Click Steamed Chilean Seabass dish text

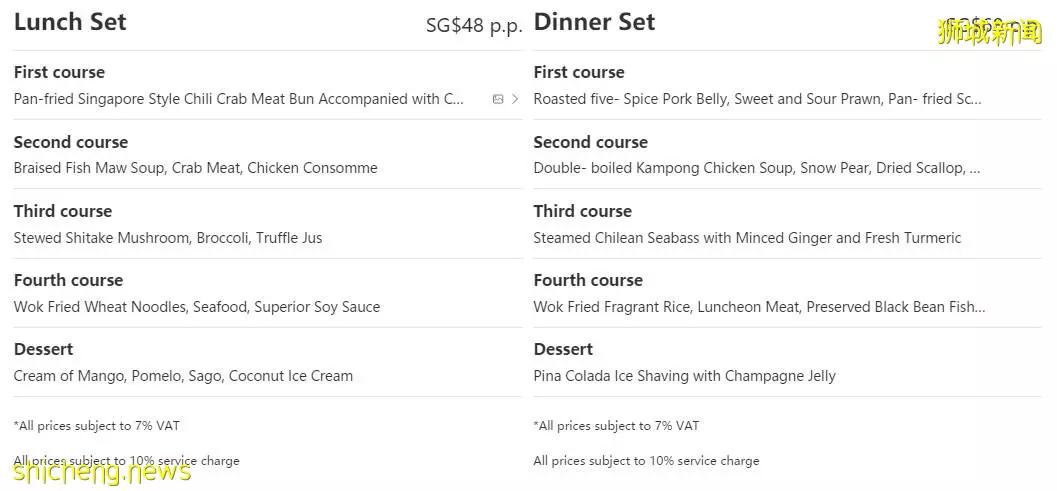747,237
